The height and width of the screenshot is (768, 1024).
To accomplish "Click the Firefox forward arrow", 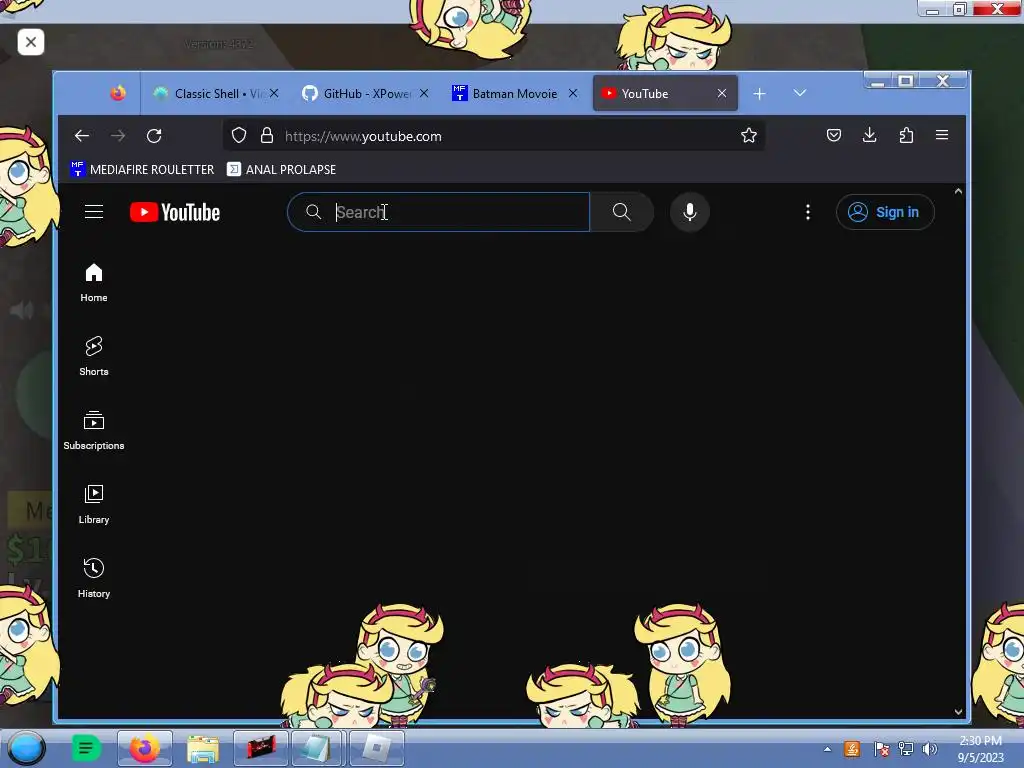I will pyautogui.click(x=118, y=136).
